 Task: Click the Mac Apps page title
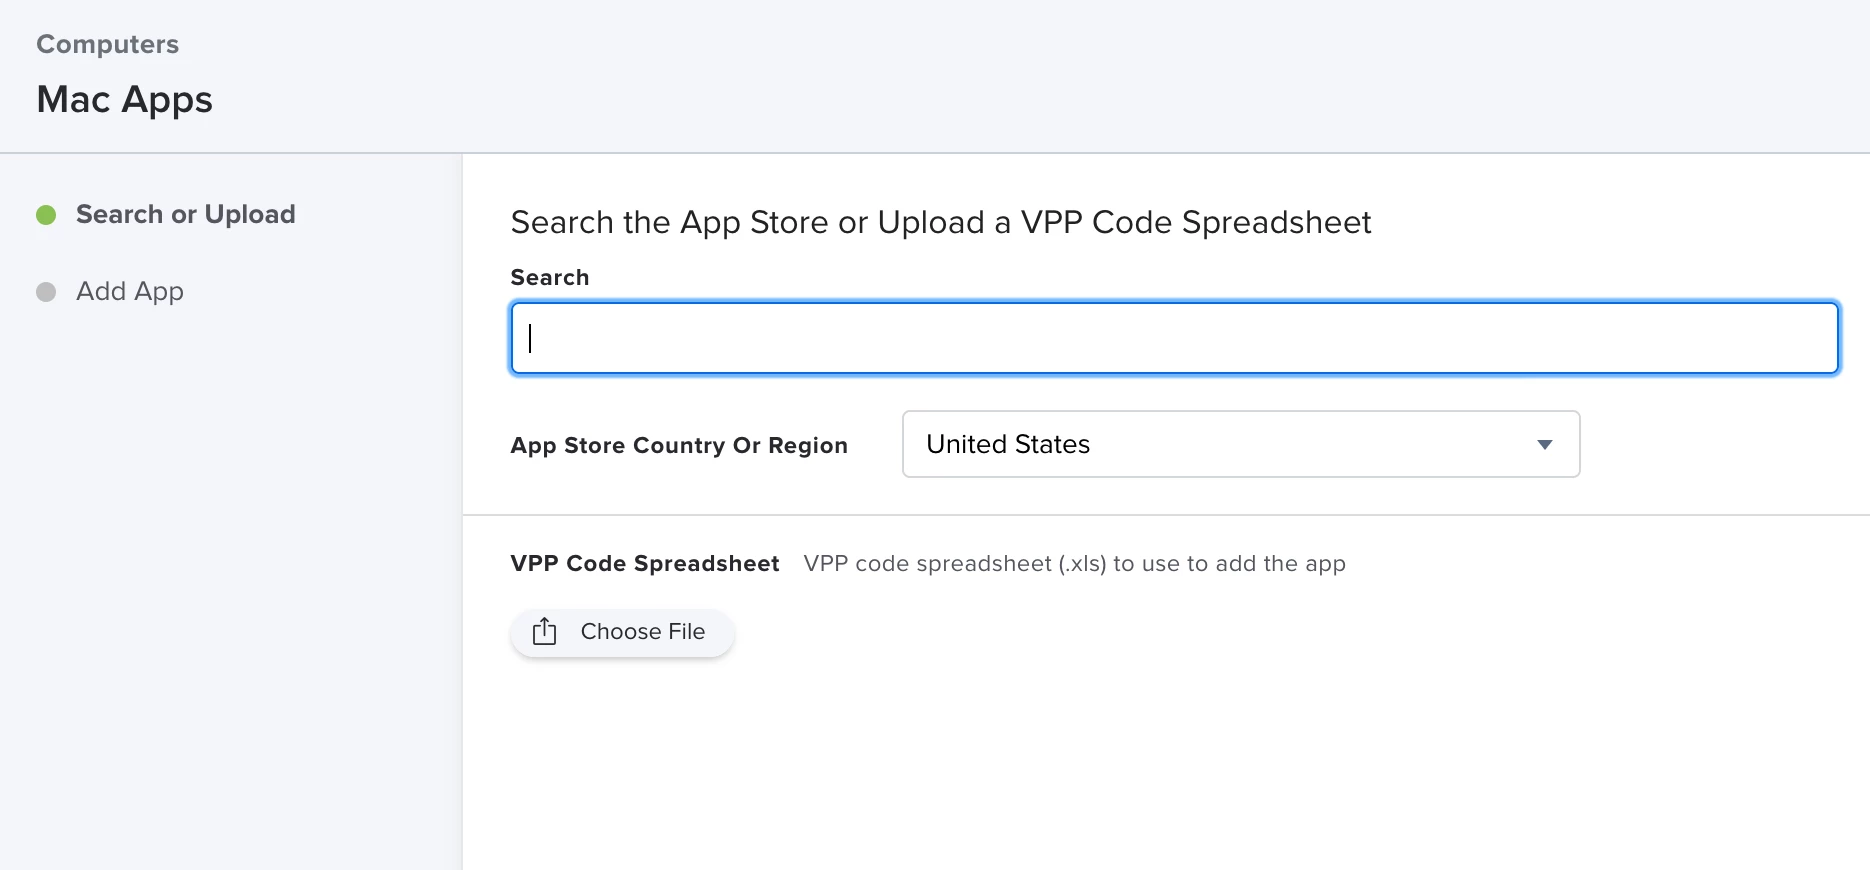pyautogui.click(x=124, y=99)
